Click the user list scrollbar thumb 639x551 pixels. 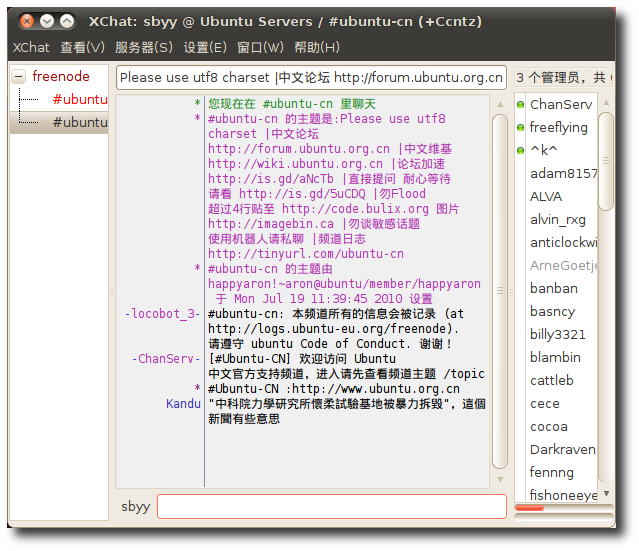(x=606, y=161)
